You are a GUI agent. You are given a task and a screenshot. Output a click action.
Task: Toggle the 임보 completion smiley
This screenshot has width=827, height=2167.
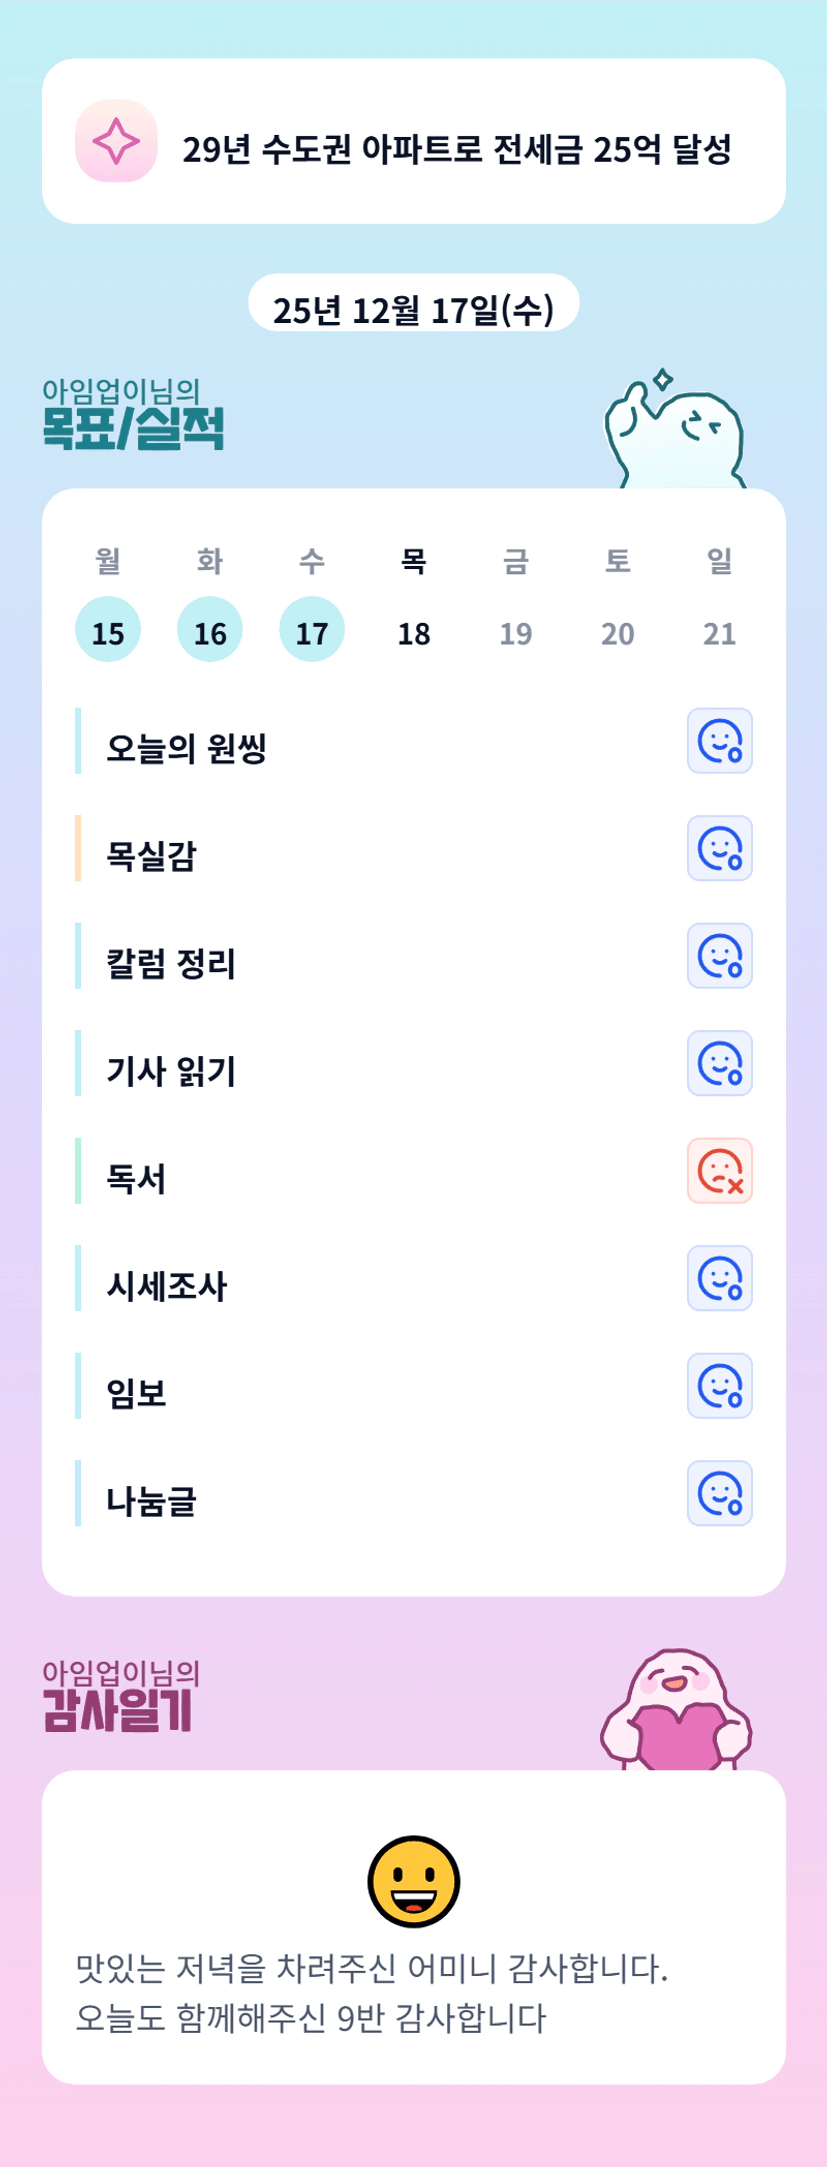pos(719,1386)
